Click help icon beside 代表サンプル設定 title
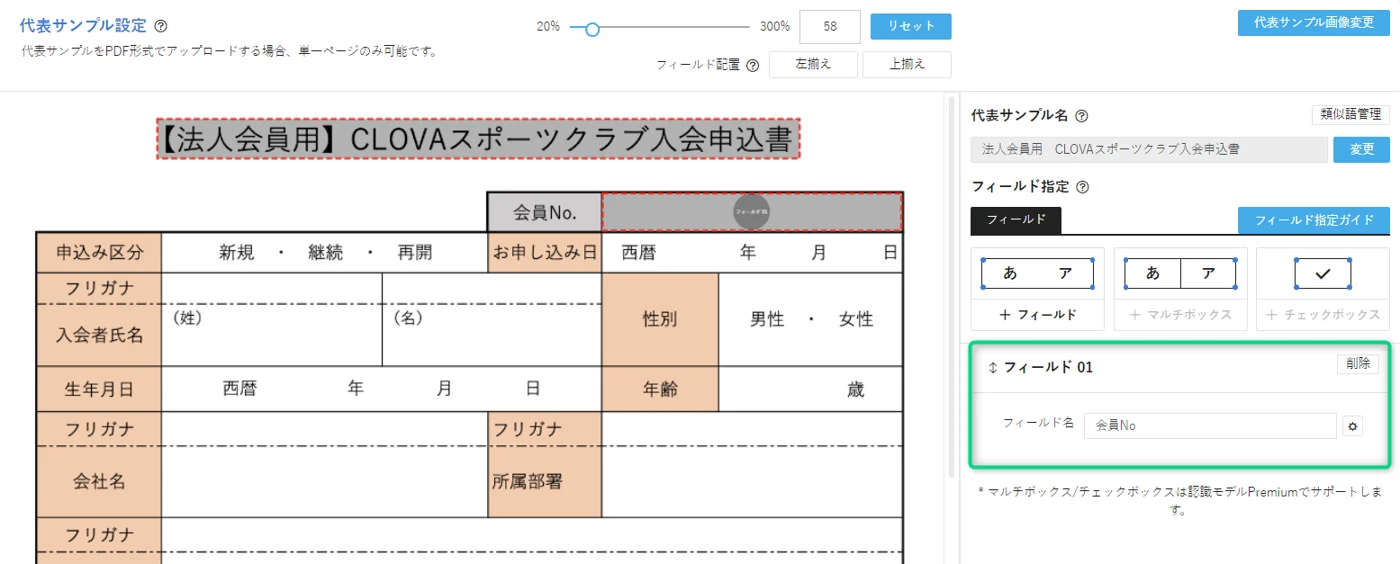The width and height of the screenshot is (1400, 564). [x=161, y=26]
